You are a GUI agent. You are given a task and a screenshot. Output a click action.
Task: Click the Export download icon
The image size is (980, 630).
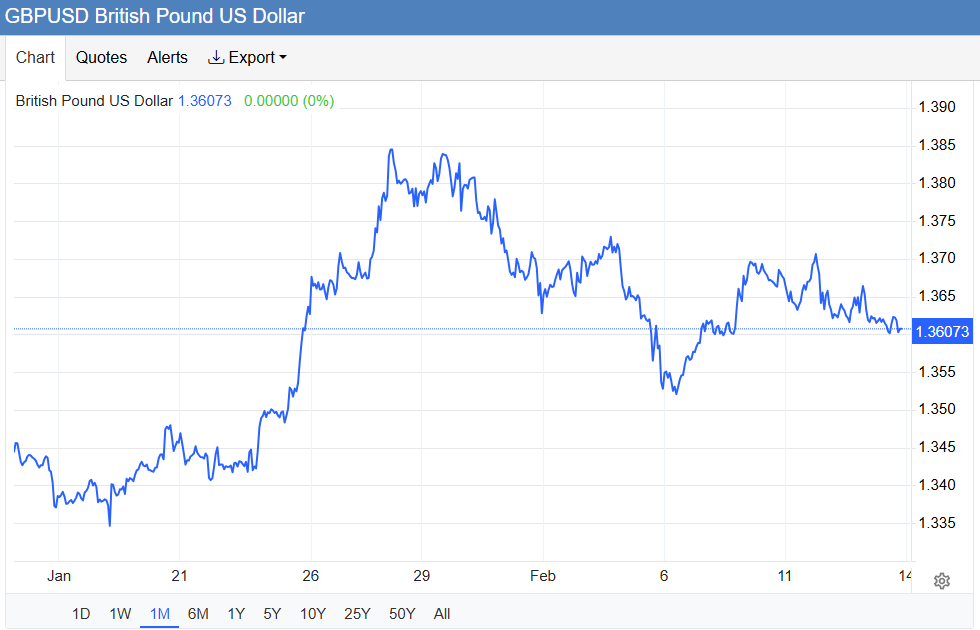tap(216, 58)
